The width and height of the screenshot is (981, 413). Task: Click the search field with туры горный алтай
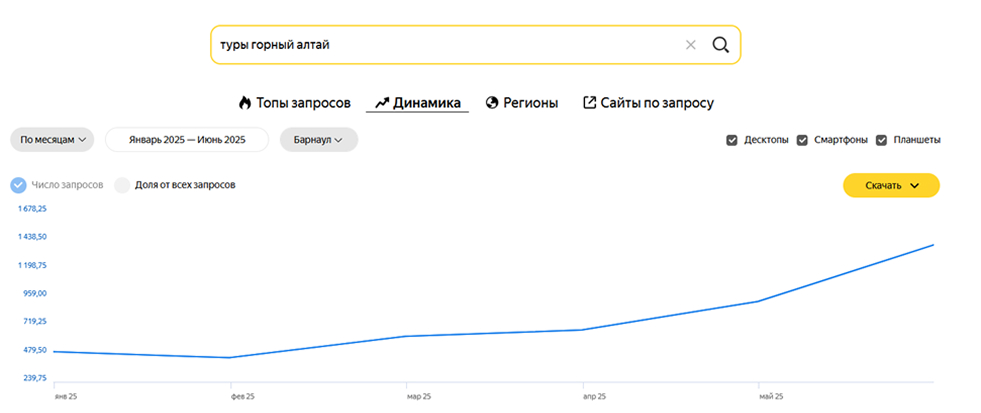tap(440, 45)
